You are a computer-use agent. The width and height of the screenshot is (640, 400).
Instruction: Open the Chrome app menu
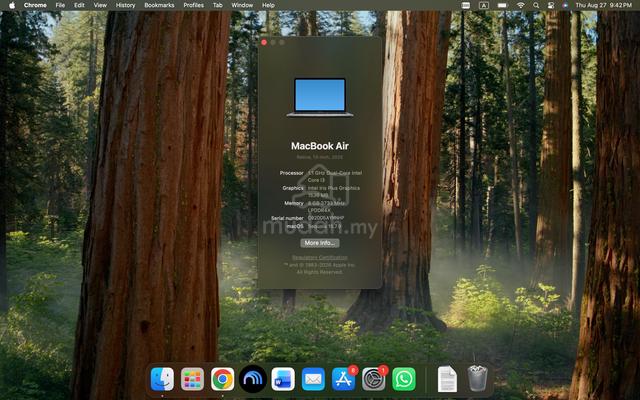tap(35, 5)
